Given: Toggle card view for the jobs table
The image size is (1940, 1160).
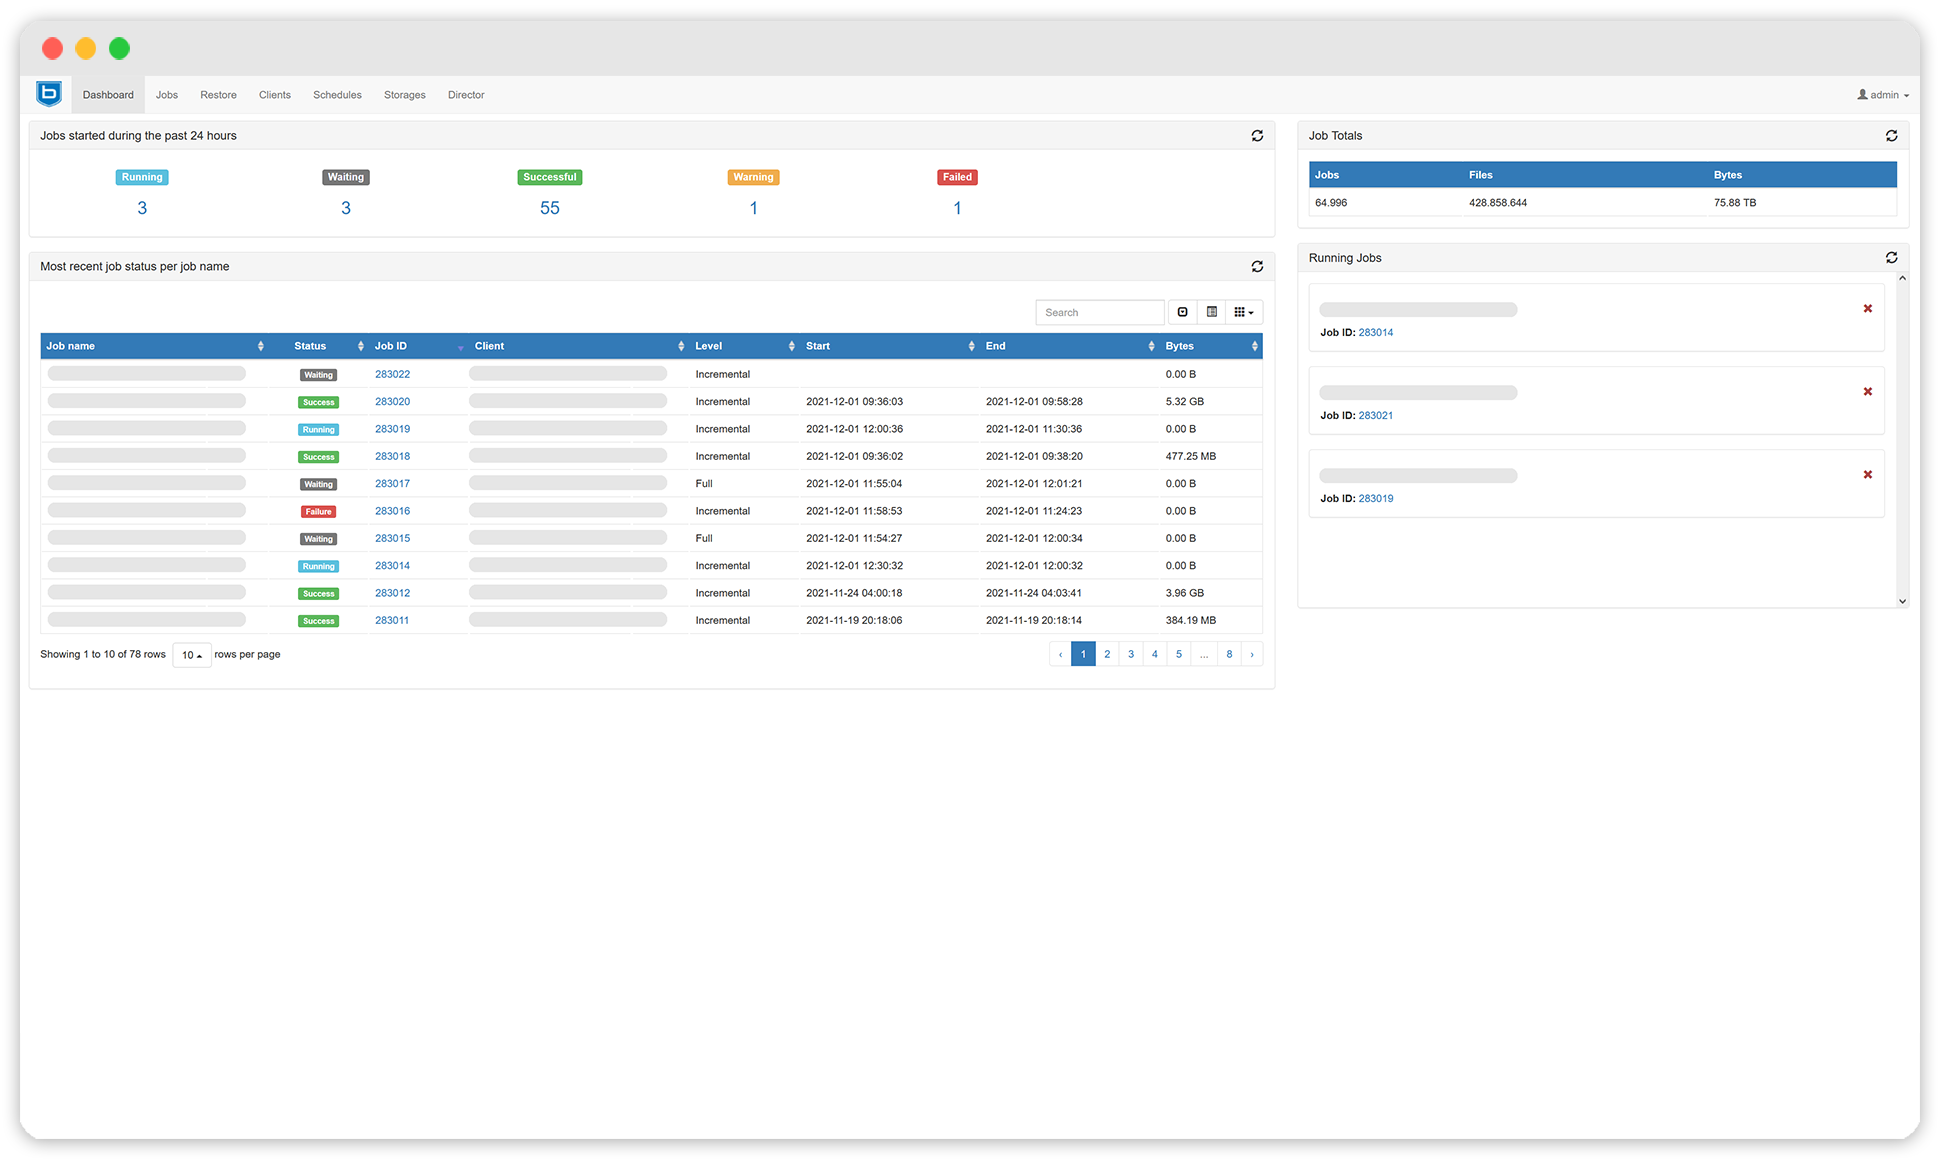Looking at the screenshot, I should tap(1211, 311).
